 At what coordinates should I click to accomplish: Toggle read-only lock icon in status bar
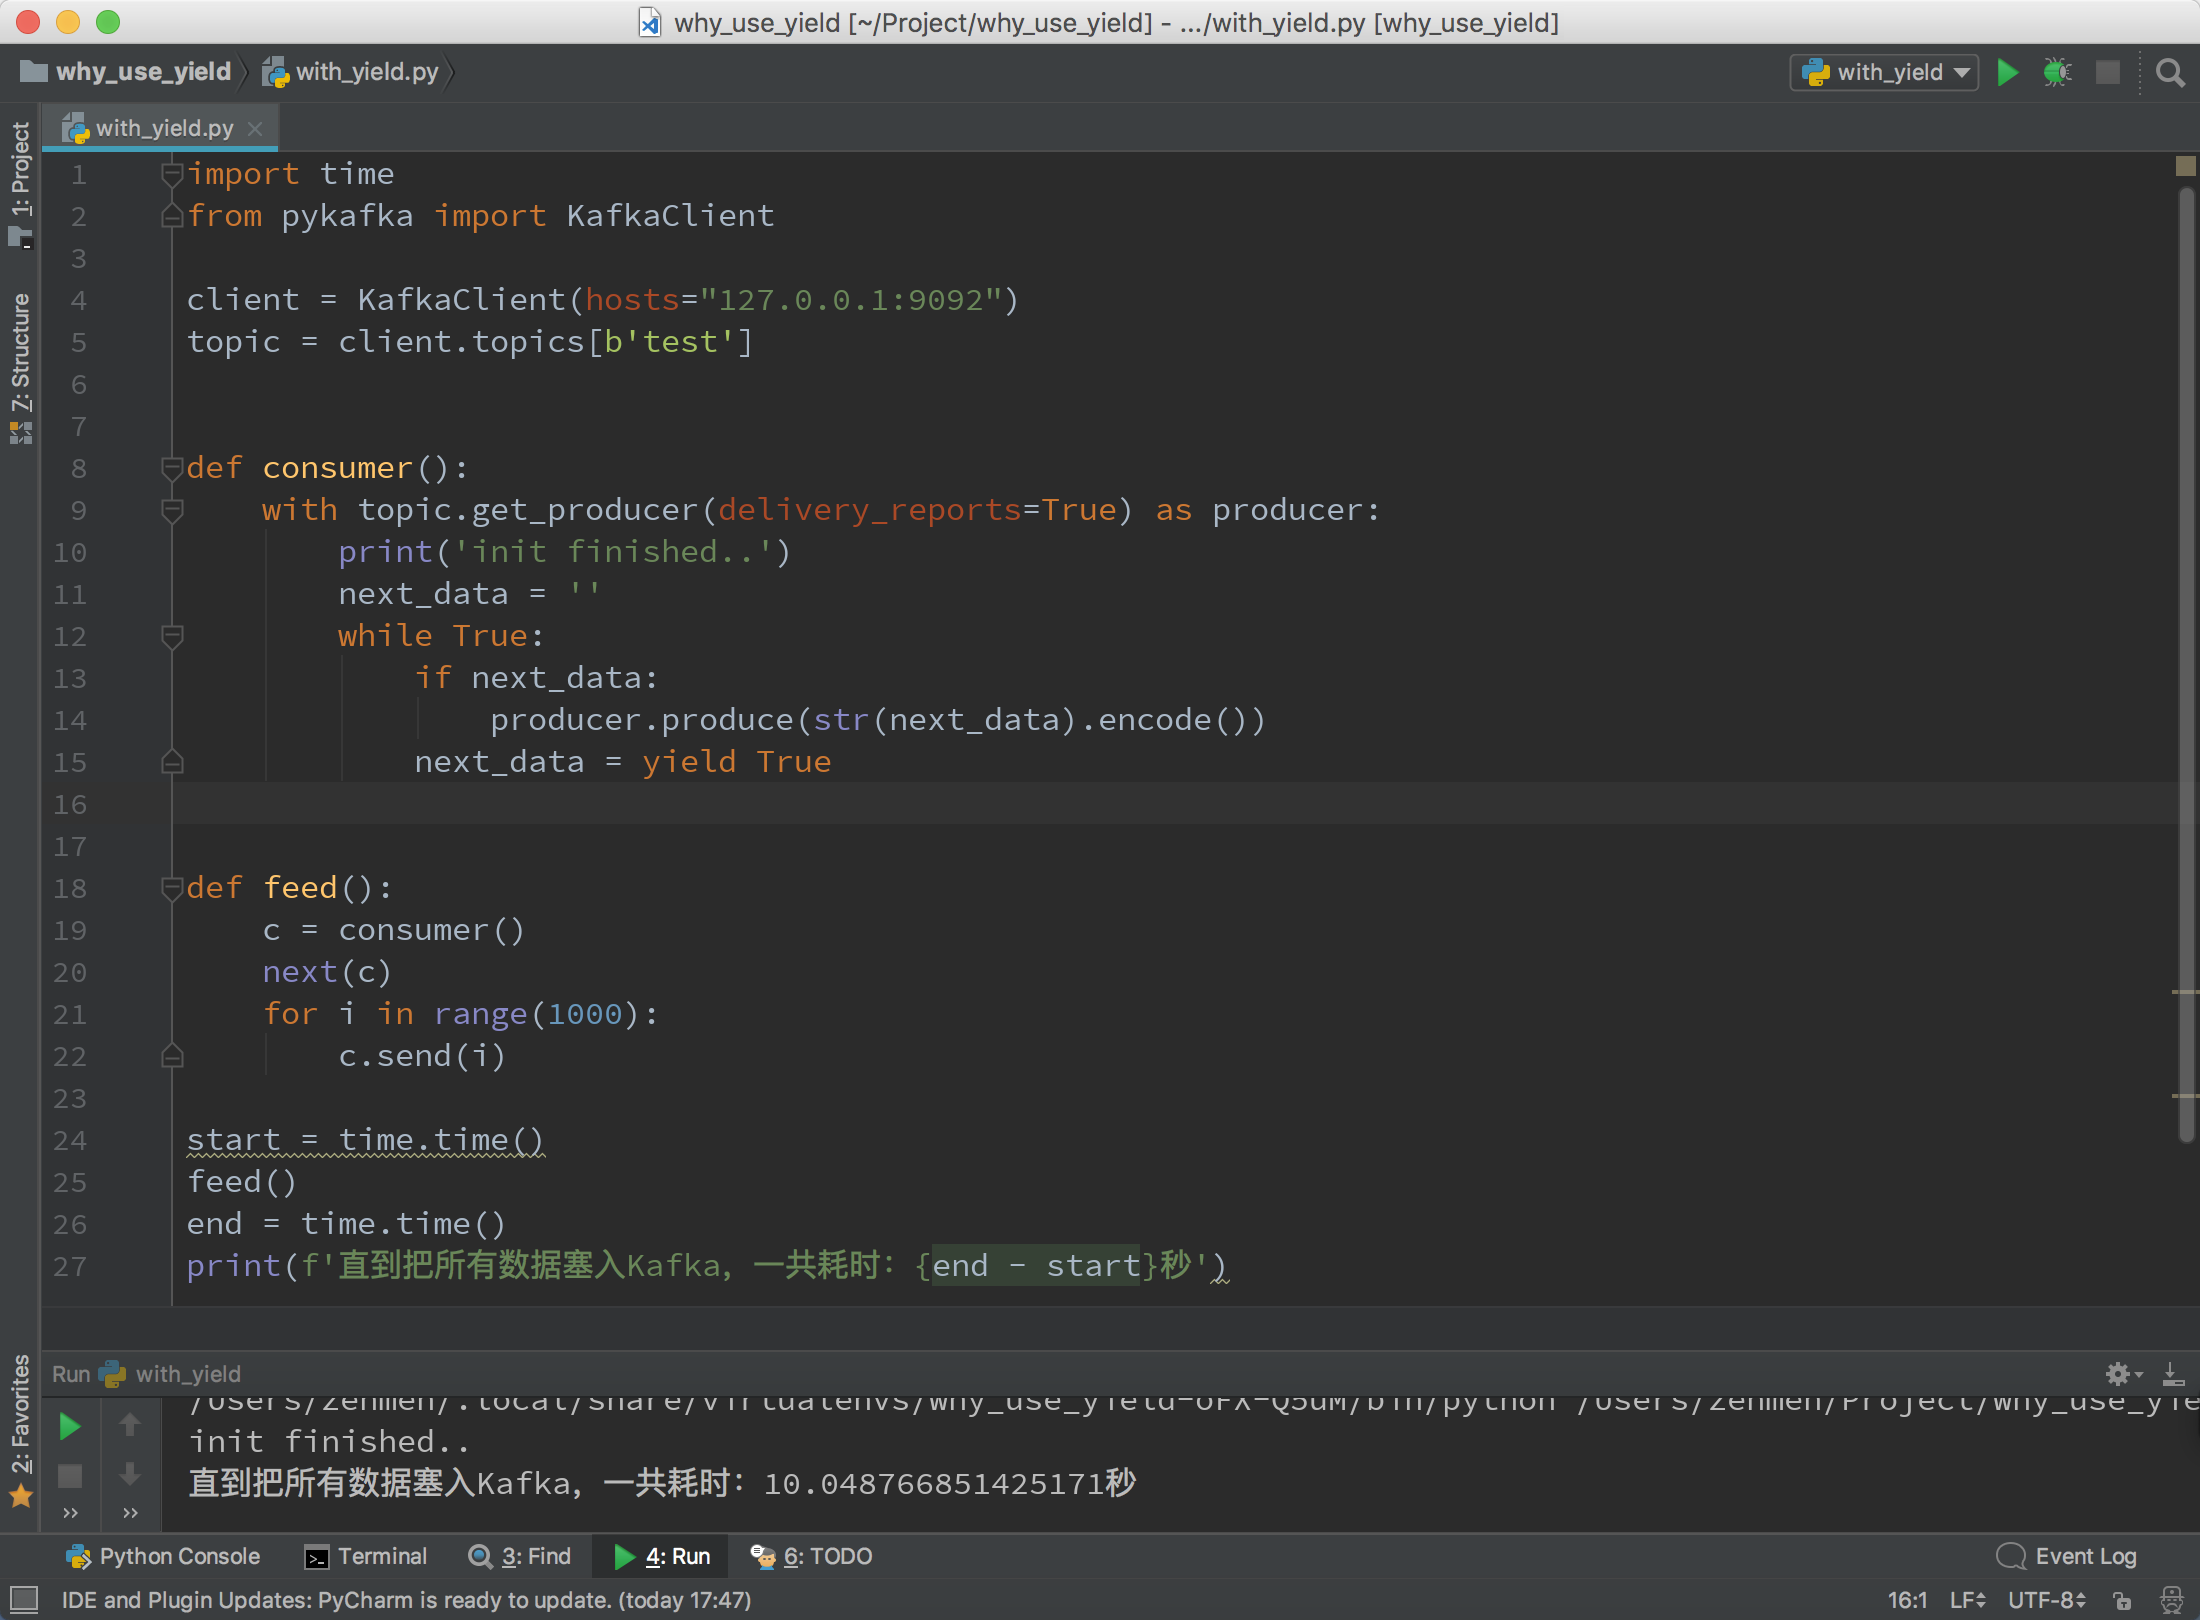[2123, 1600]
